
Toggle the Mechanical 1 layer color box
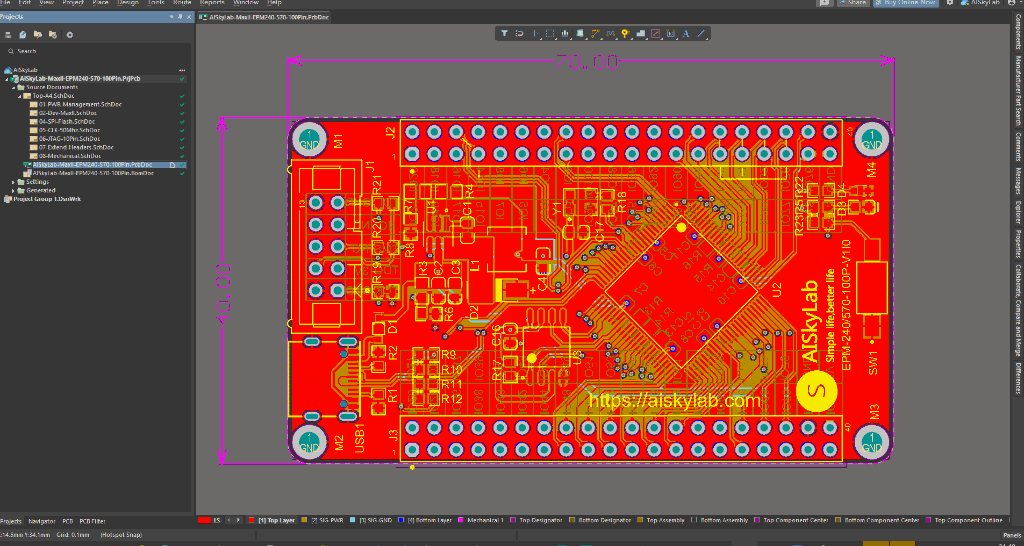tap(460, 521)
